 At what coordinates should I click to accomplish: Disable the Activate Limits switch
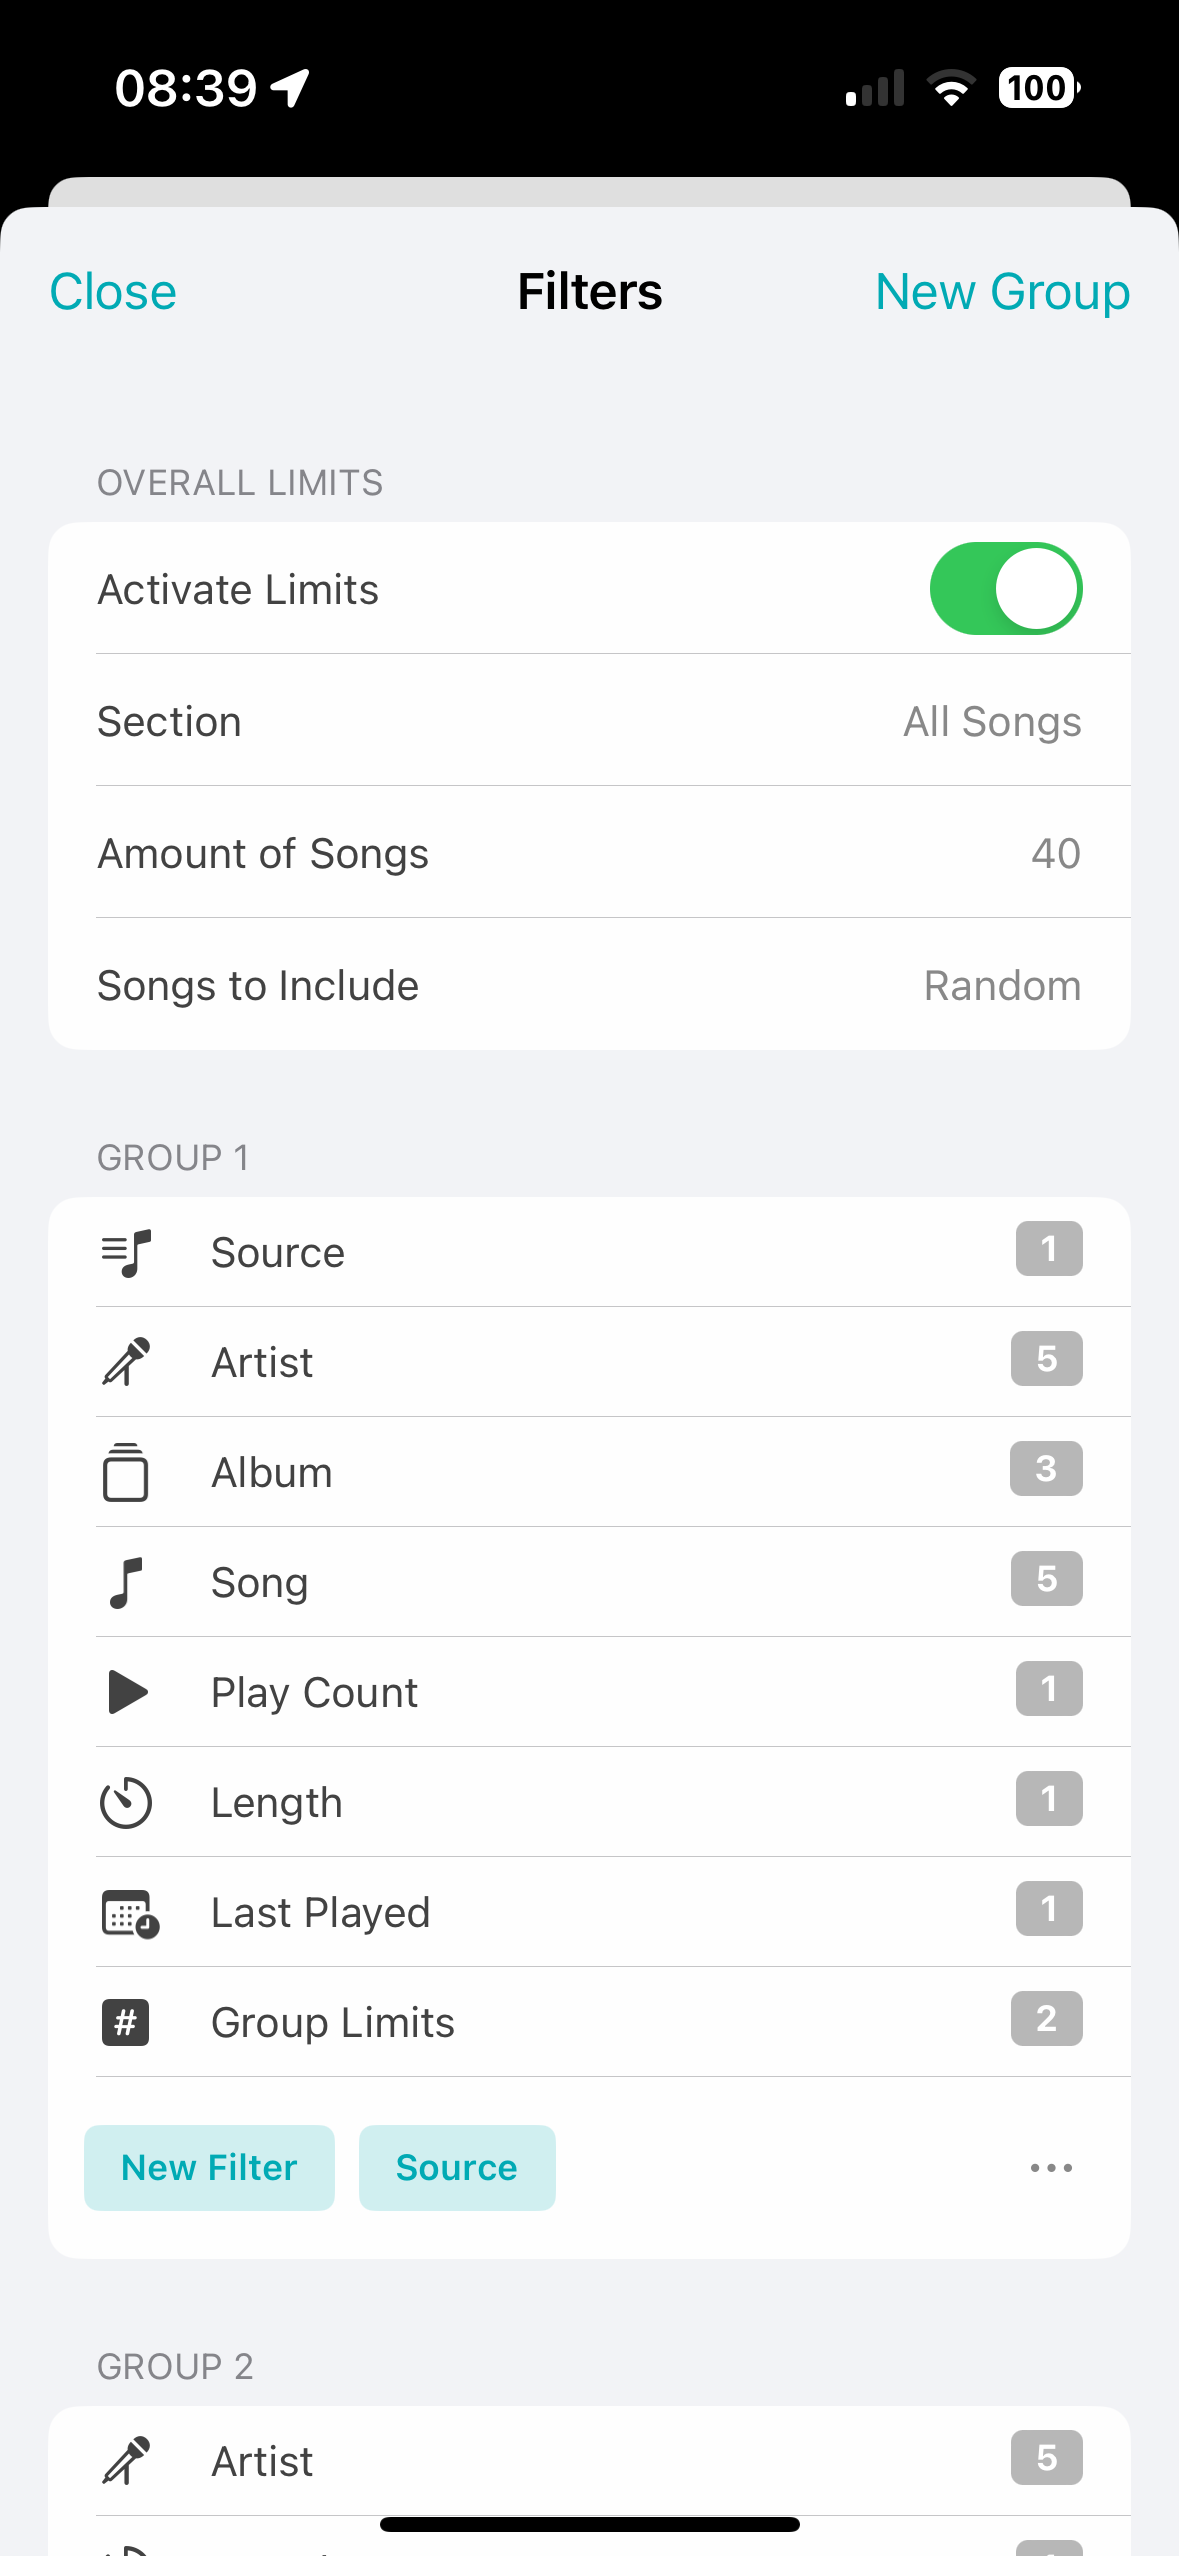pos(1006,589)
